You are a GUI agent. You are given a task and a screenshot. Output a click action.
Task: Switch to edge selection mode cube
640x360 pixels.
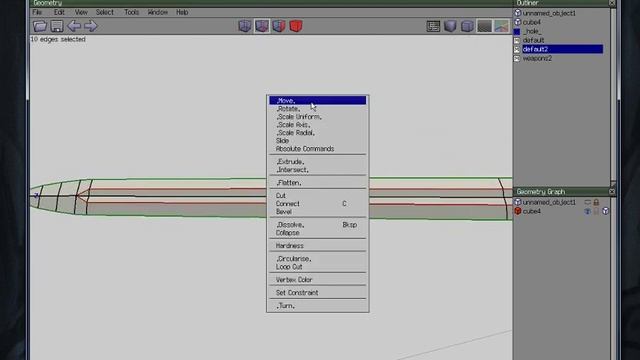pos(262,26)
